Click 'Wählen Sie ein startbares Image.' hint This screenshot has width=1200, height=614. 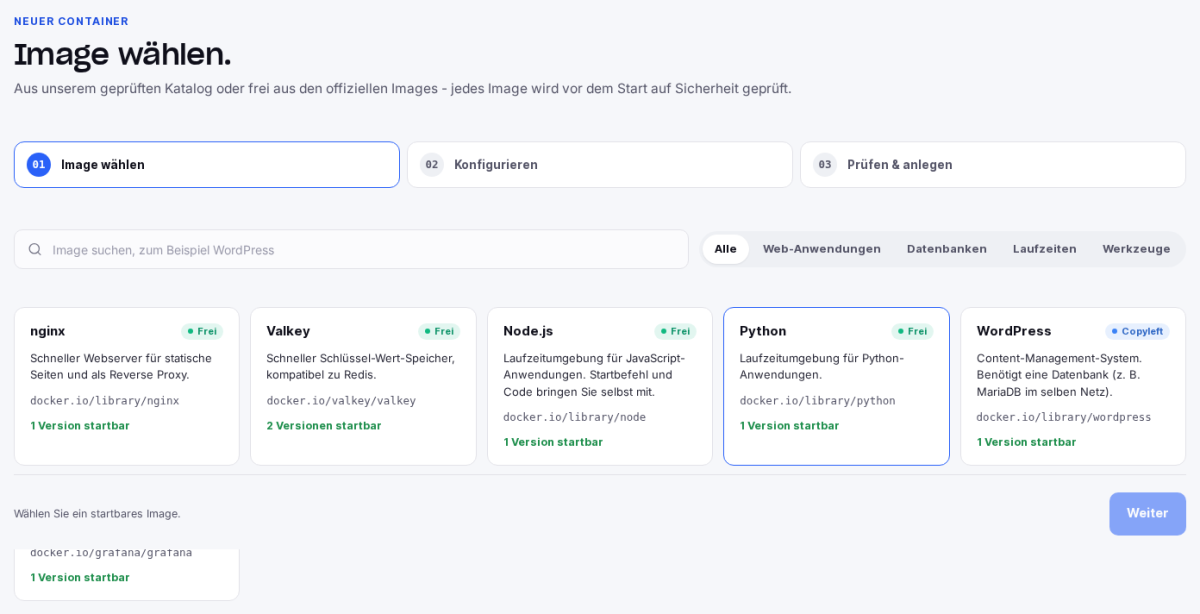[97, 513]
